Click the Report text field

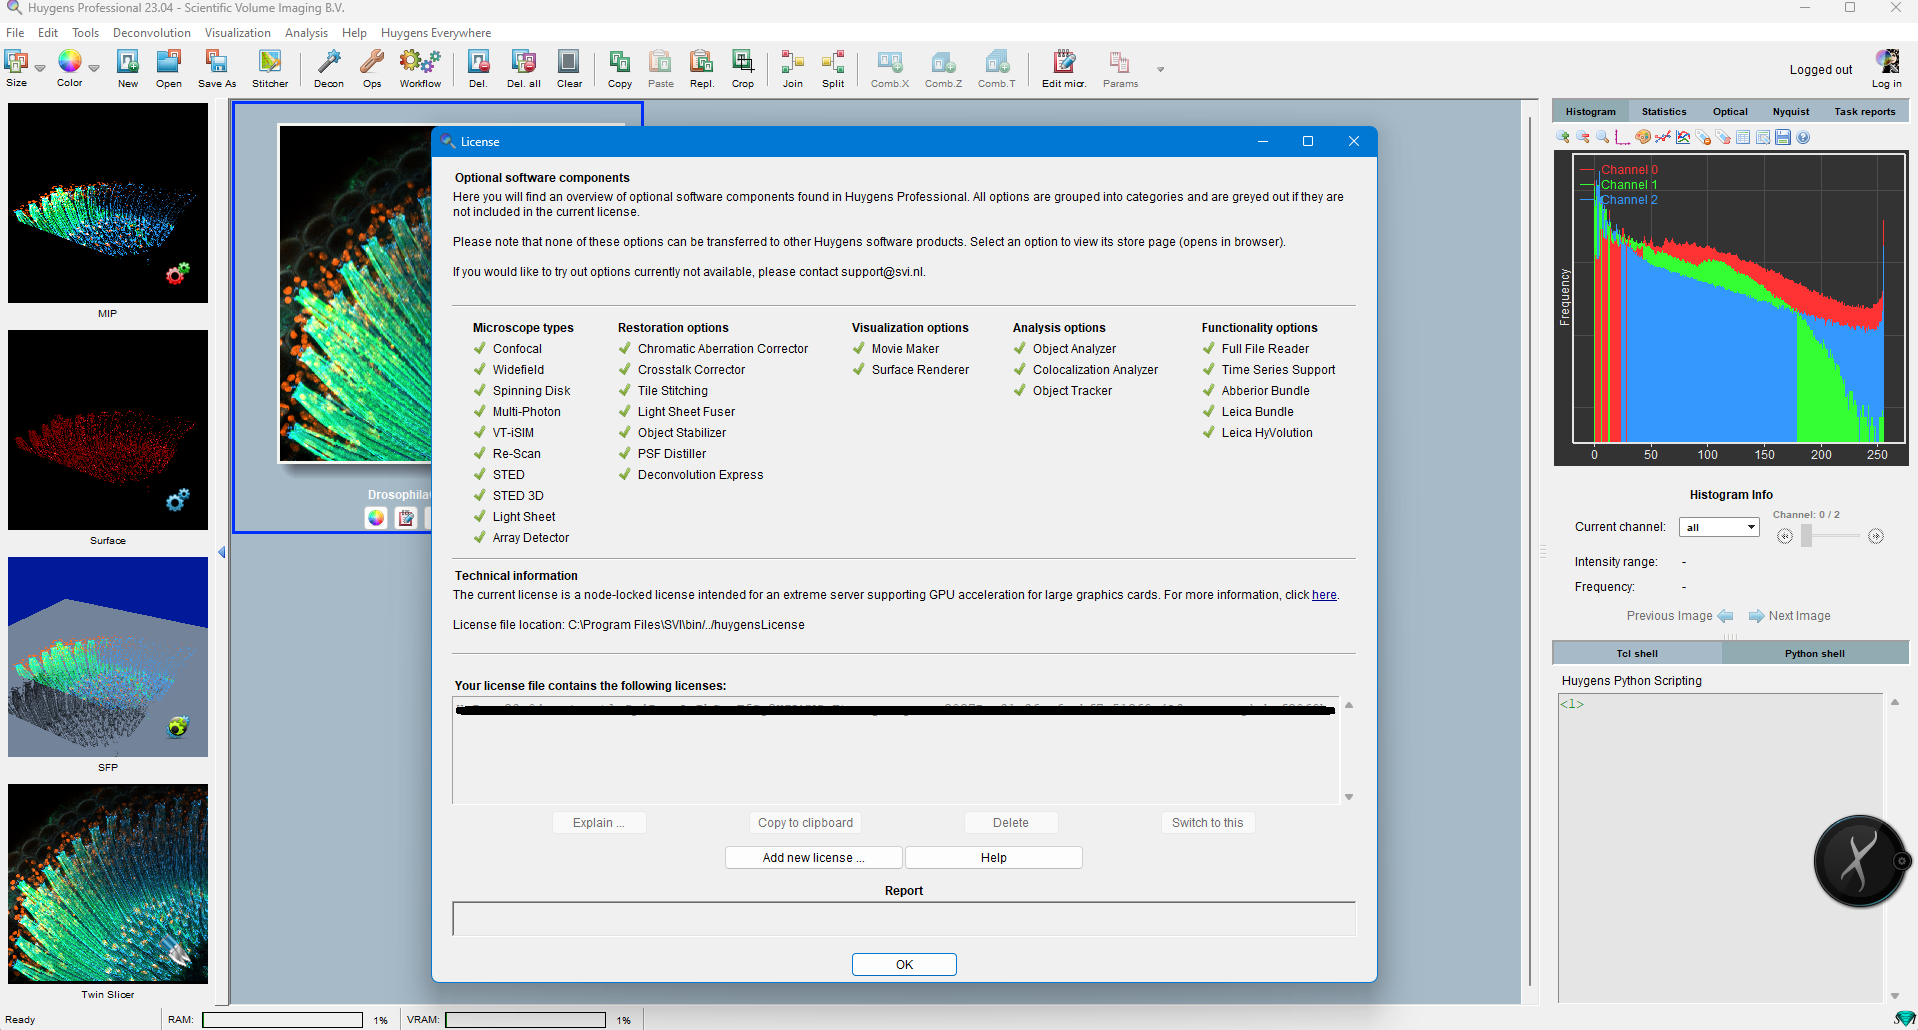(904, 918)
